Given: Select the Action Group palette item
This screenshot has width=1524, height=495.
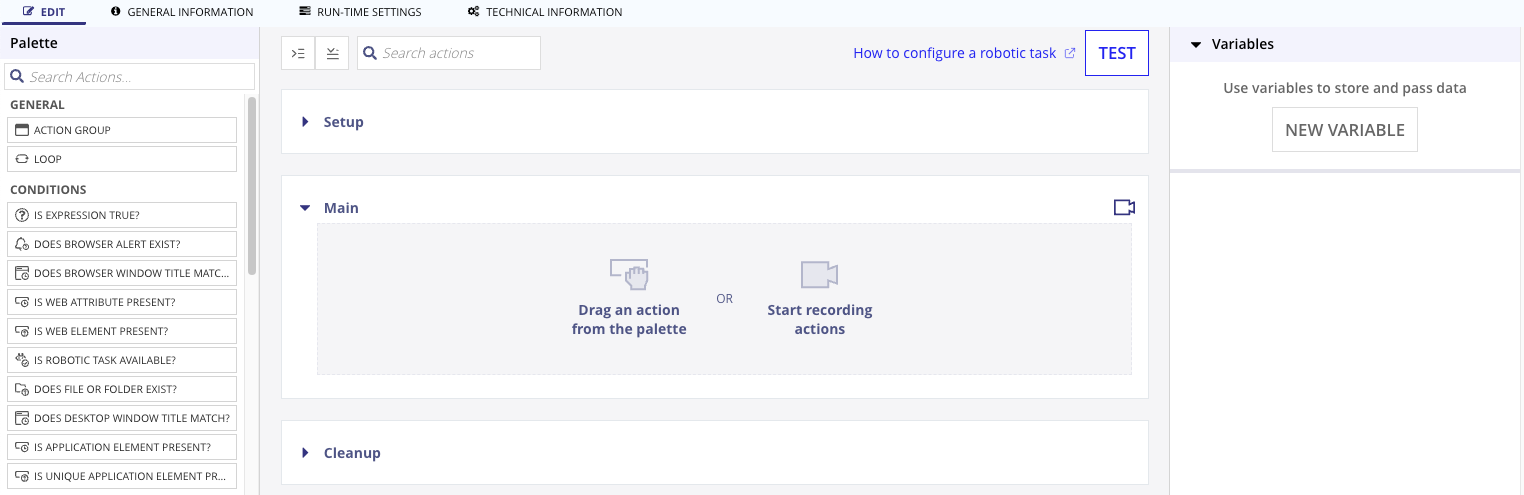Looking at the screenshot, I should tap(121, 130).
